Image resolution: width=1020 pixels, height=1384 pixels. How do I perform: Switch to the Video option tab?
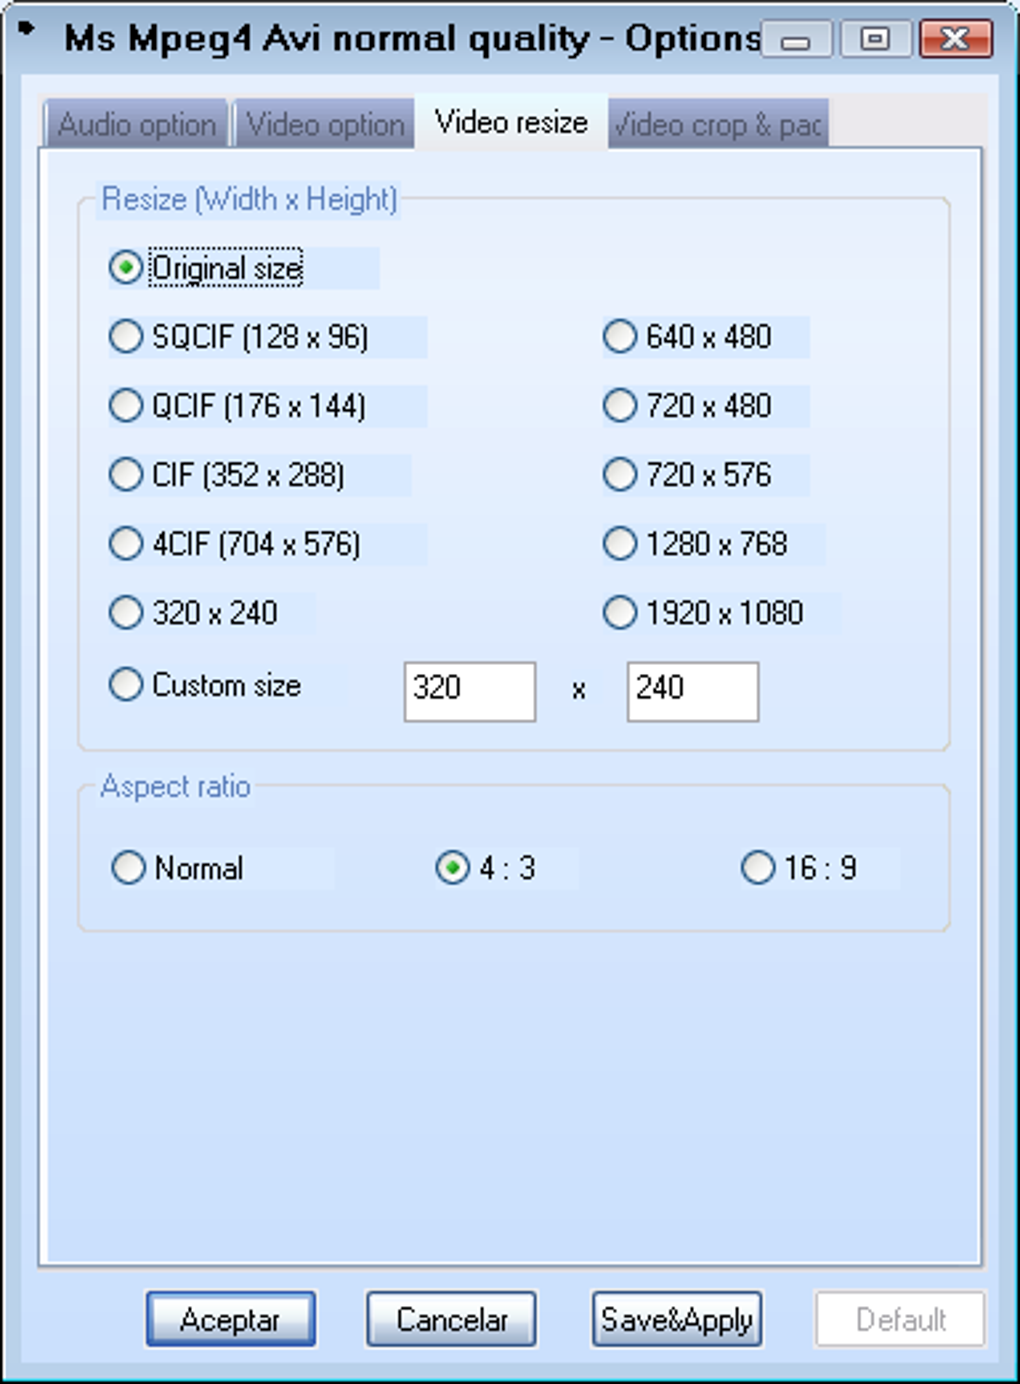[x=325, y=124]
